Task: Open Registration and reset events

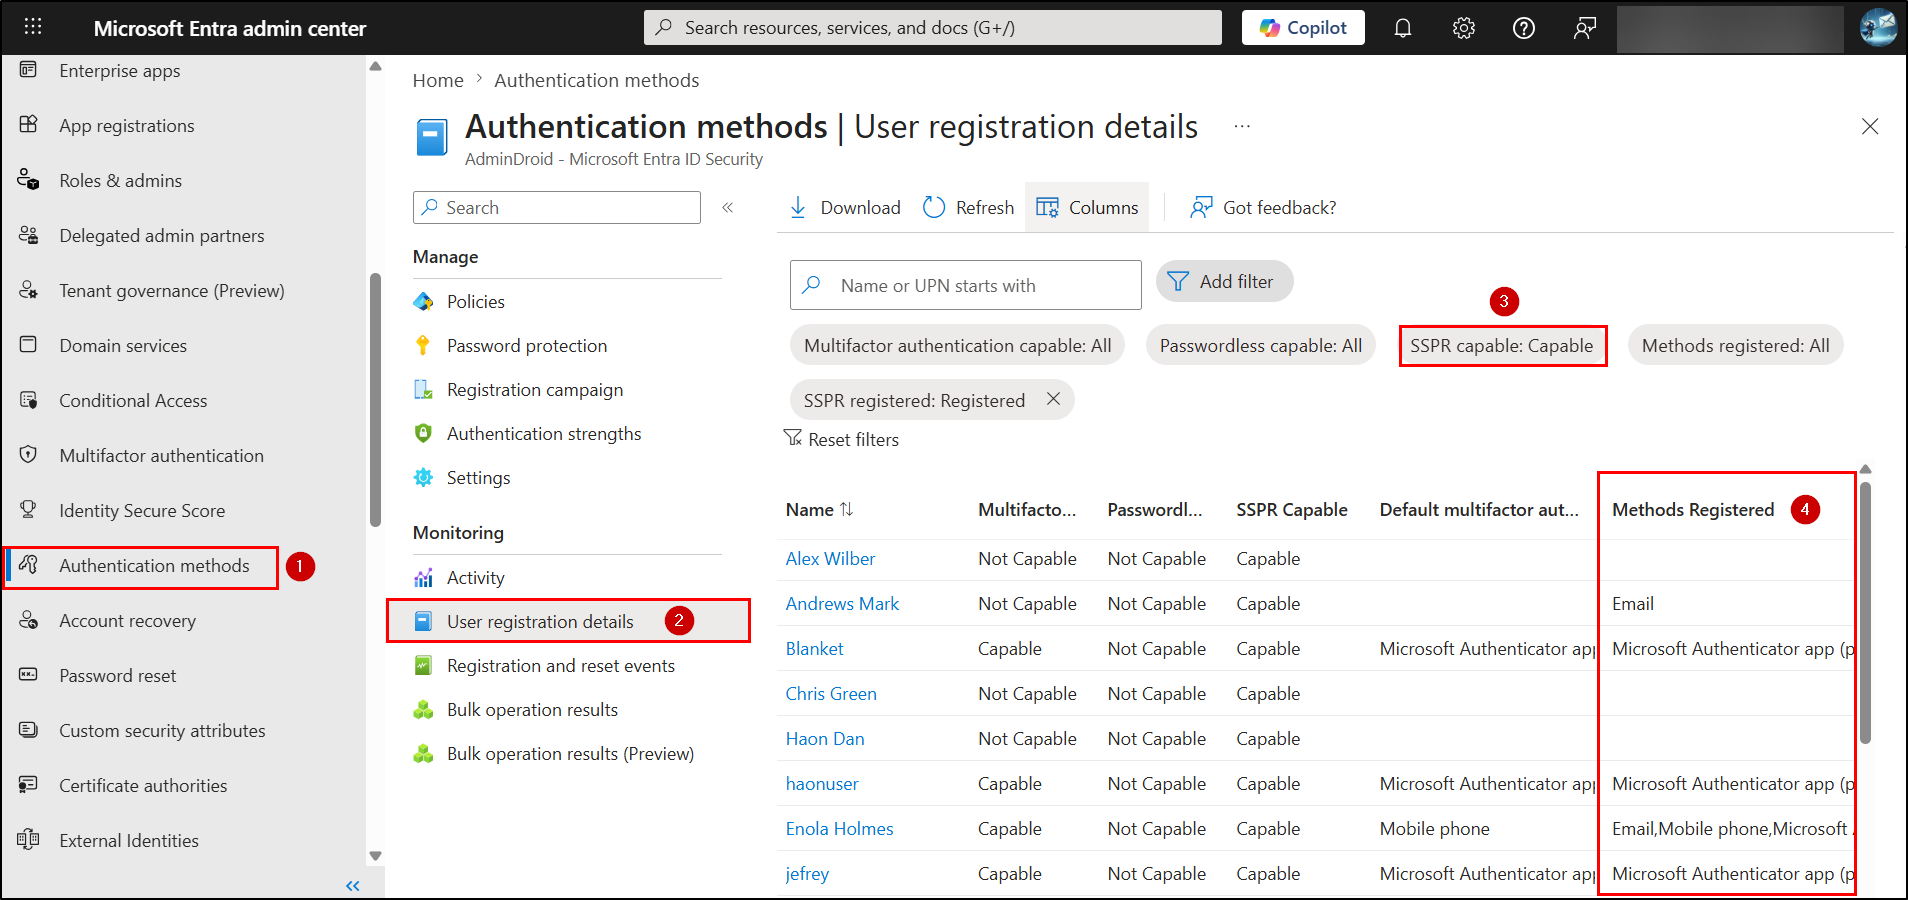Action: 561,666
